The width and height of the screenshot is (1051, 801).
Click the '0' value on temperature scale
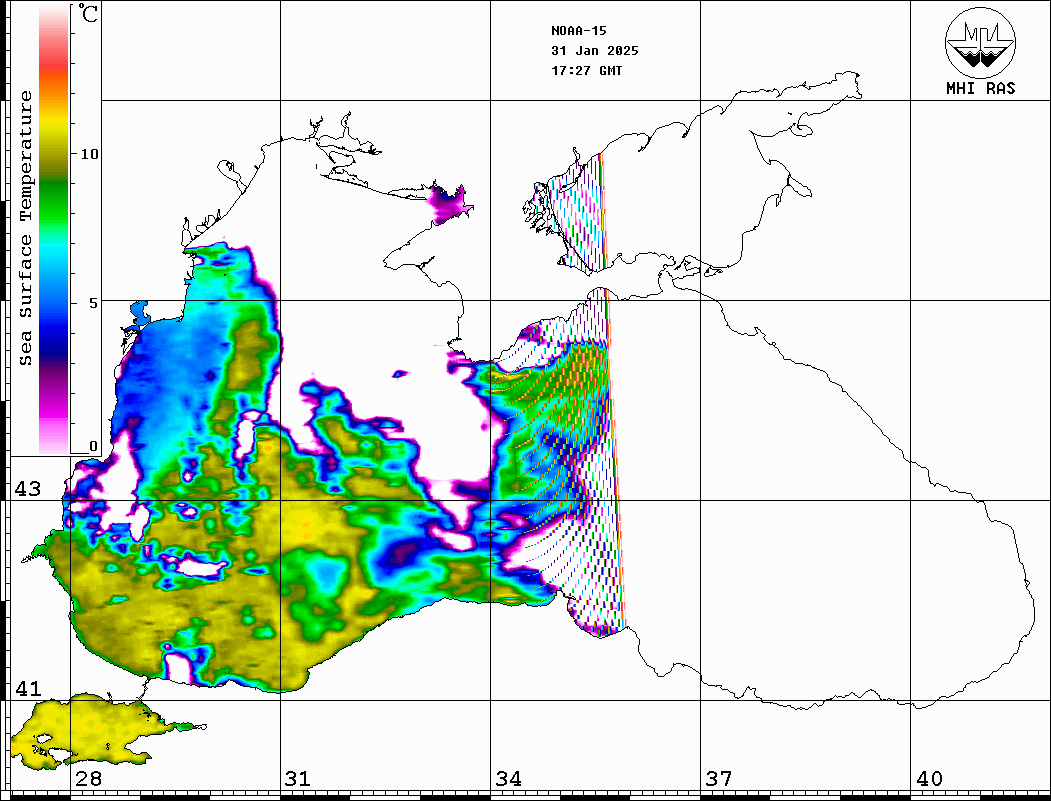[x=93, y=446]
